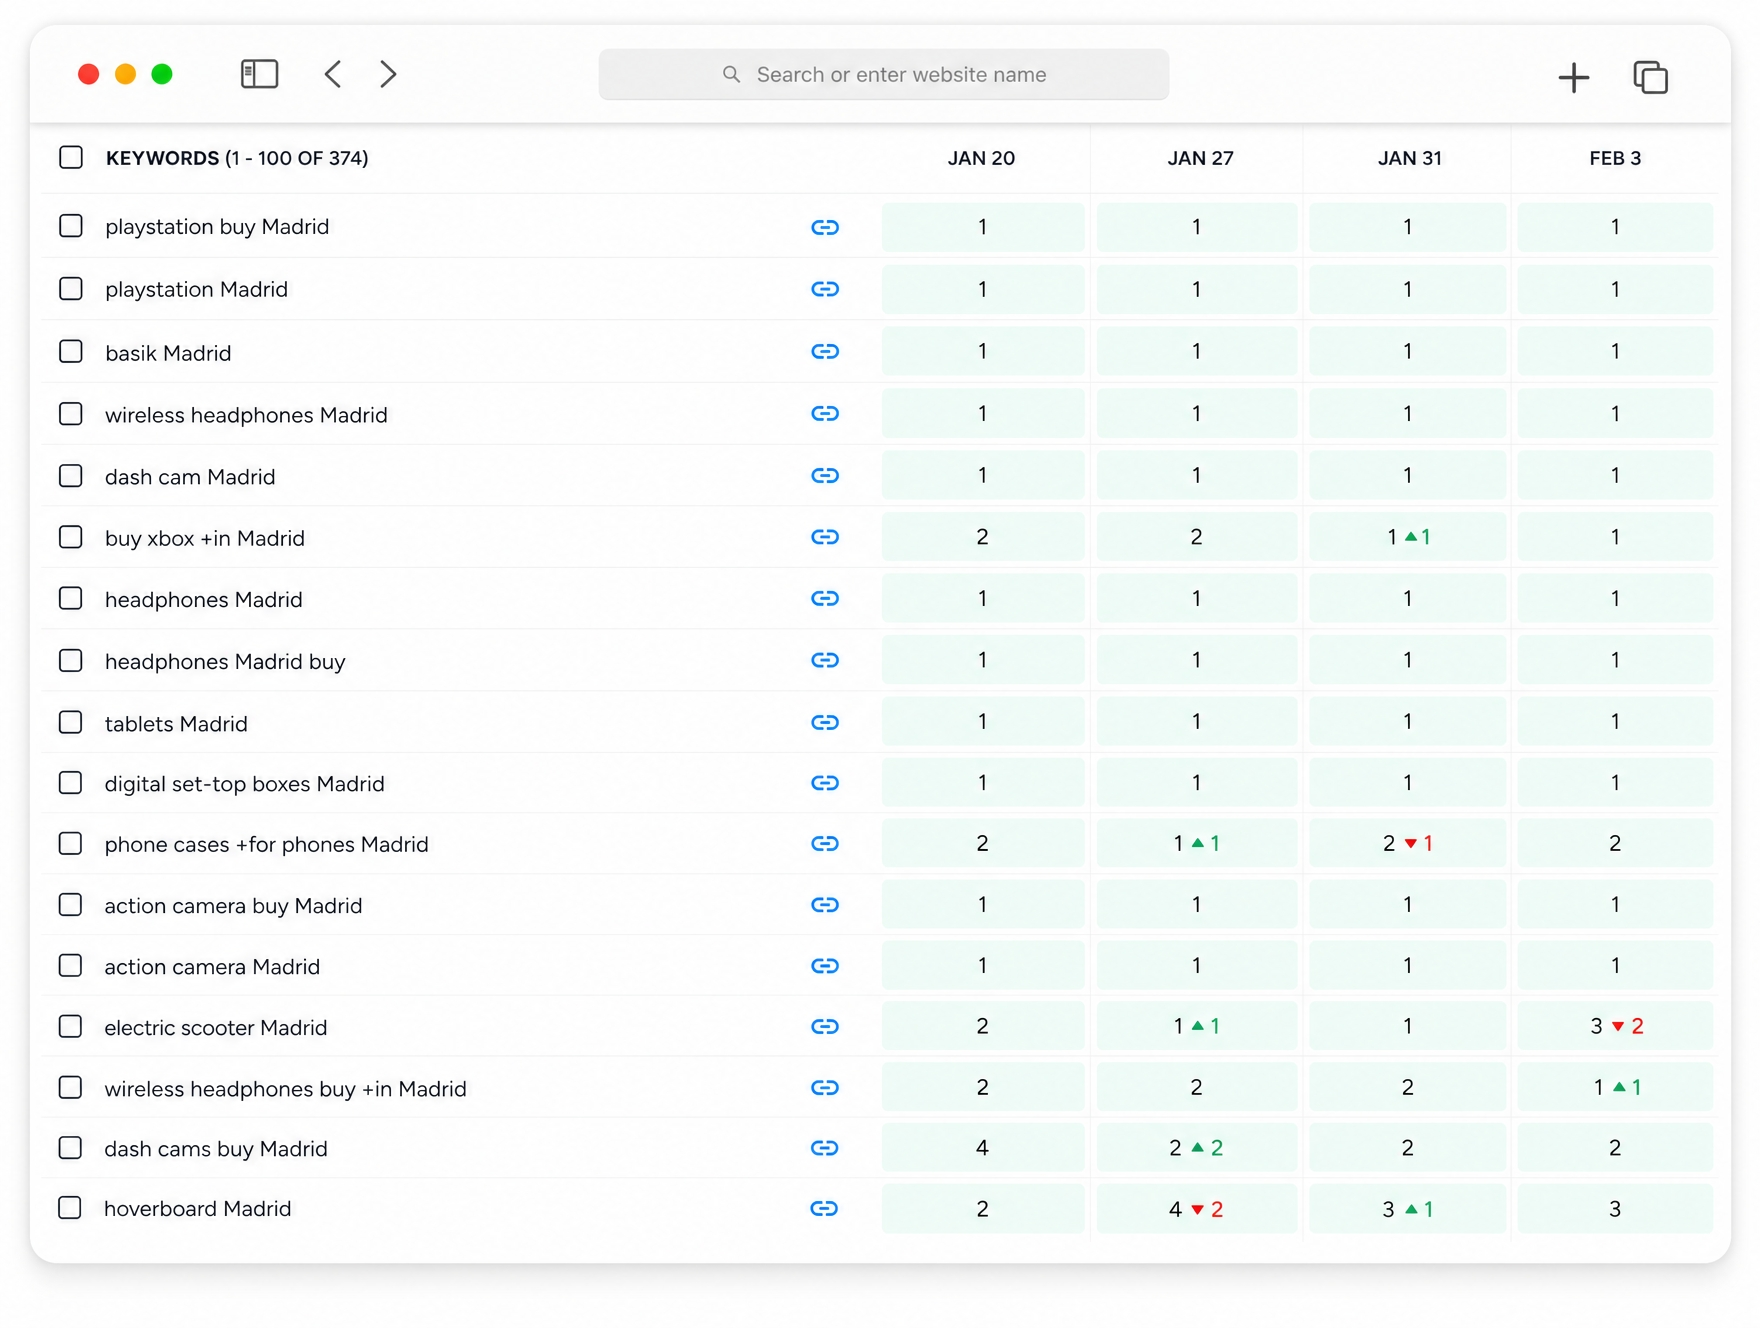Image resolution: width=1760 pixels, height=1328 pixels.
Task: Select checkbox for buy xbox +in Madrid
Action: pyautogui.click(x=71, y=537)
